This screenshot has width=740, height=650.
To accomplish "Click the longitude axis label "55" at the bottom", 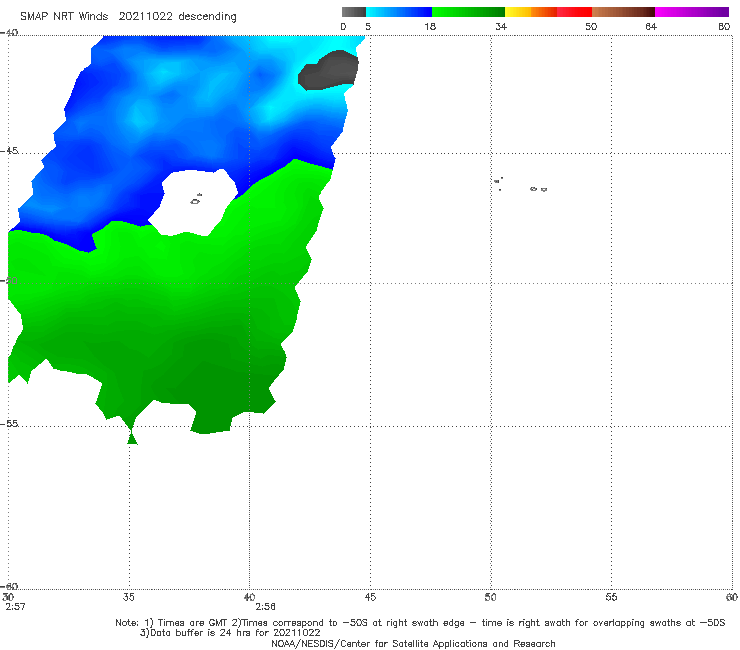I will pyautogui.click(x=611, y=598).
